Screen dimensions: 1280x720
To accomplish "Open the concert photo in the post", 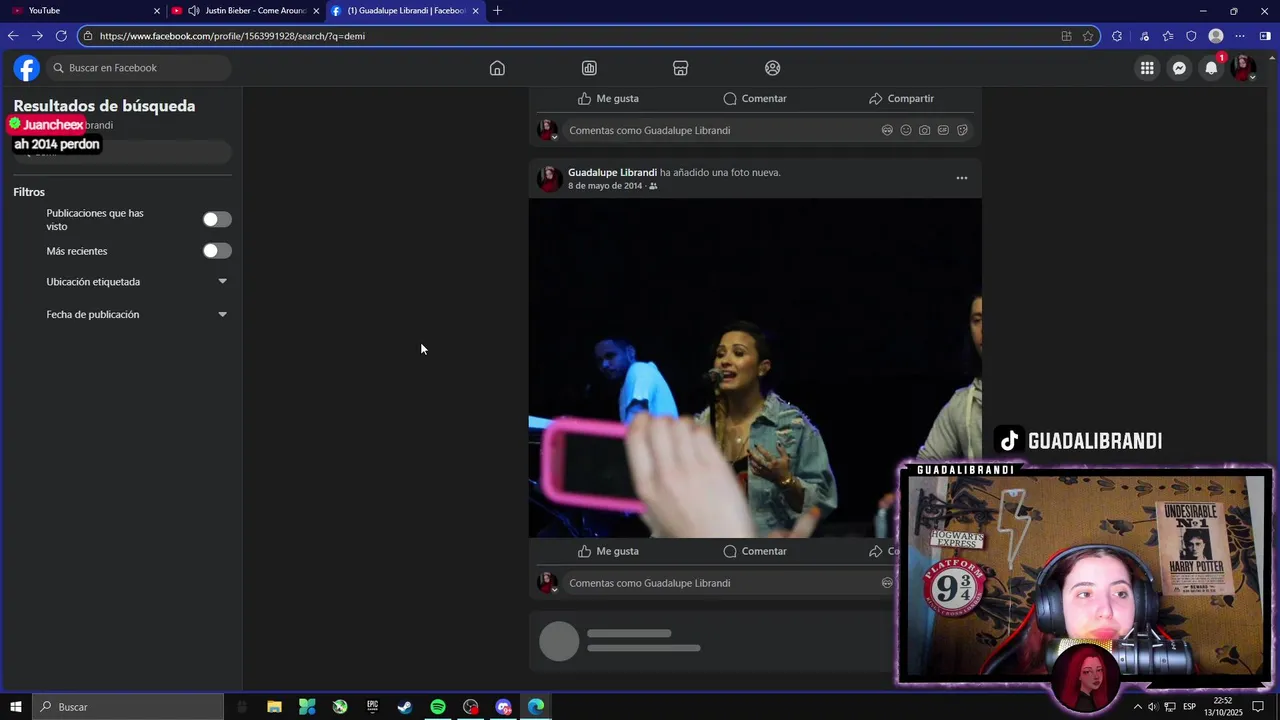I will click(x=755, y=368).
